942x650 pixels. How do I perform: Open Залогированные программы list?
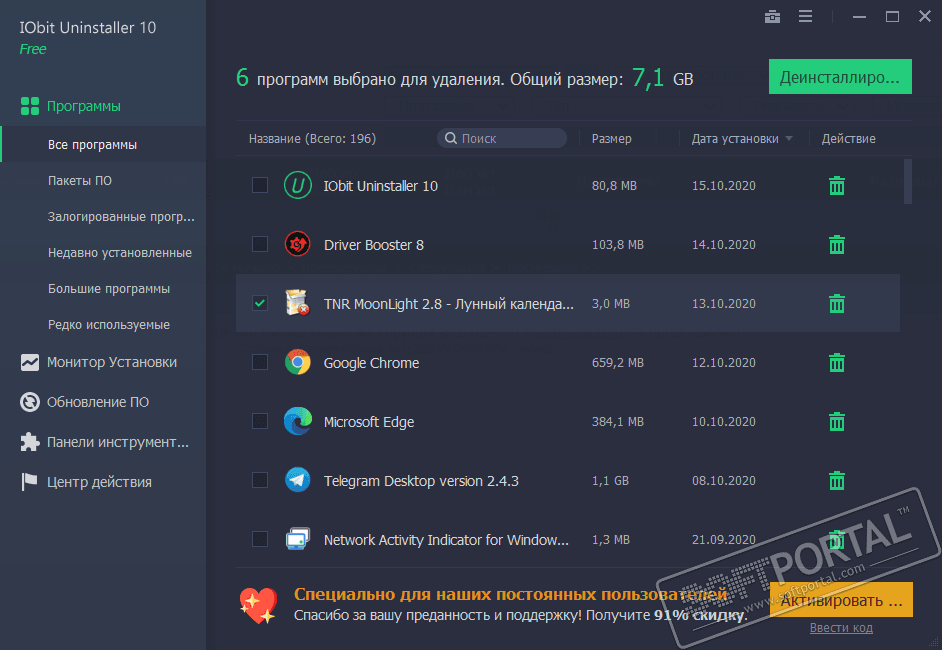tap(121, 216)
